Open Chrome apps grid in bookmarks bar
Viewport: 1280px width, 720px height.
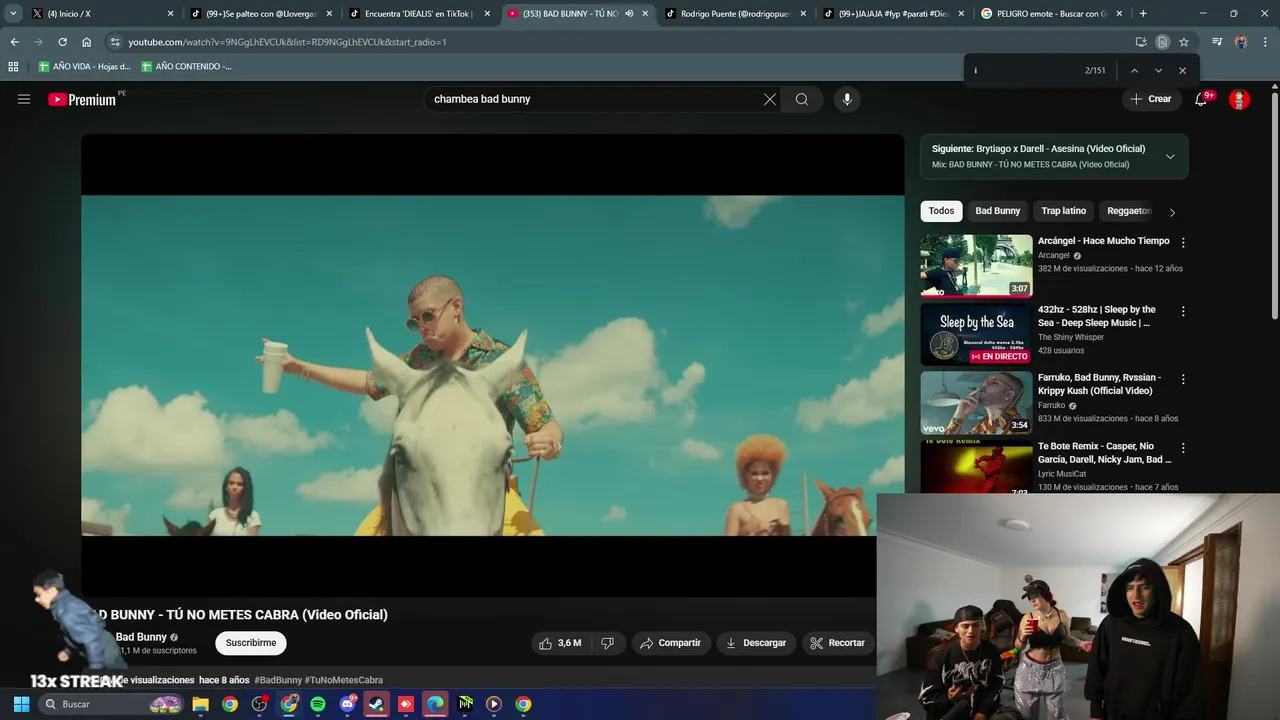click(13, 66)
